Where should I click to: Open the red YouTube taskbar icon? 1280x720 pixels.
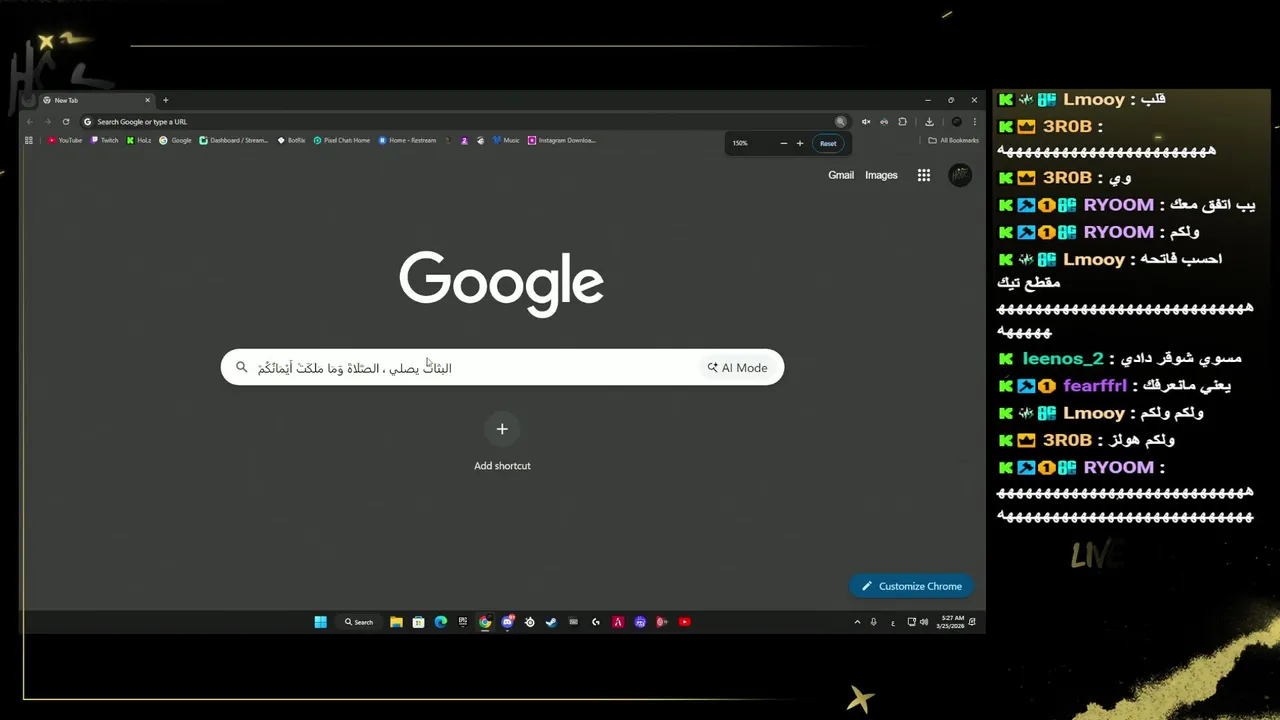pyautogui.click(x=684, y=622)
